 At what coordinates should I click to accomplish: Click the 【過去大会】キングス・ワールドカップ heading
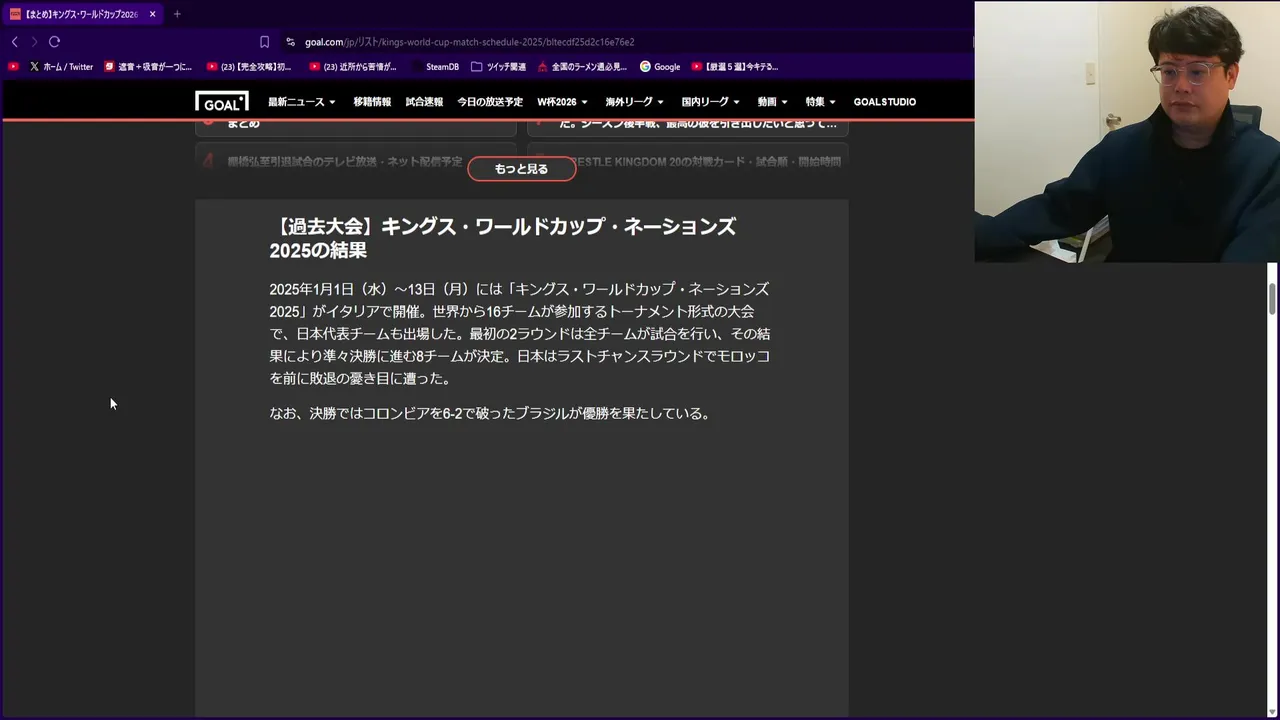503,238
